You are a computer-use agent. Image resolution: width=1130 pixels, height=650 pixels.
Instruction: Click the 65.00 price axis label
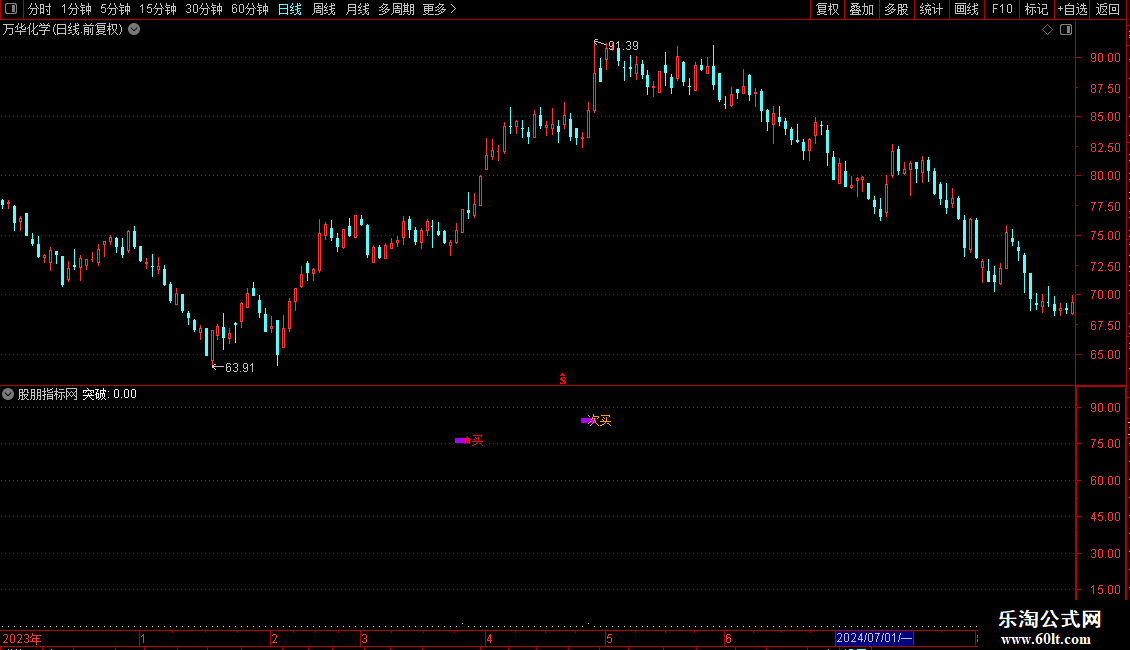click(x=1105, y=355)
